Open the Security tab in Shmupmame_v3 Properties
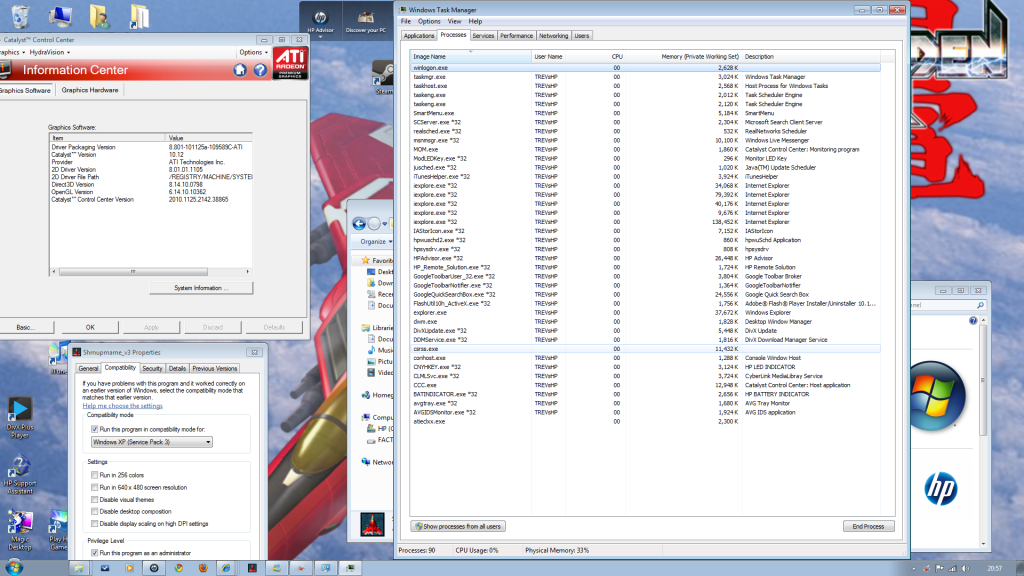The width and height of the screenshot is (1024, 576). tap(152, 368)
